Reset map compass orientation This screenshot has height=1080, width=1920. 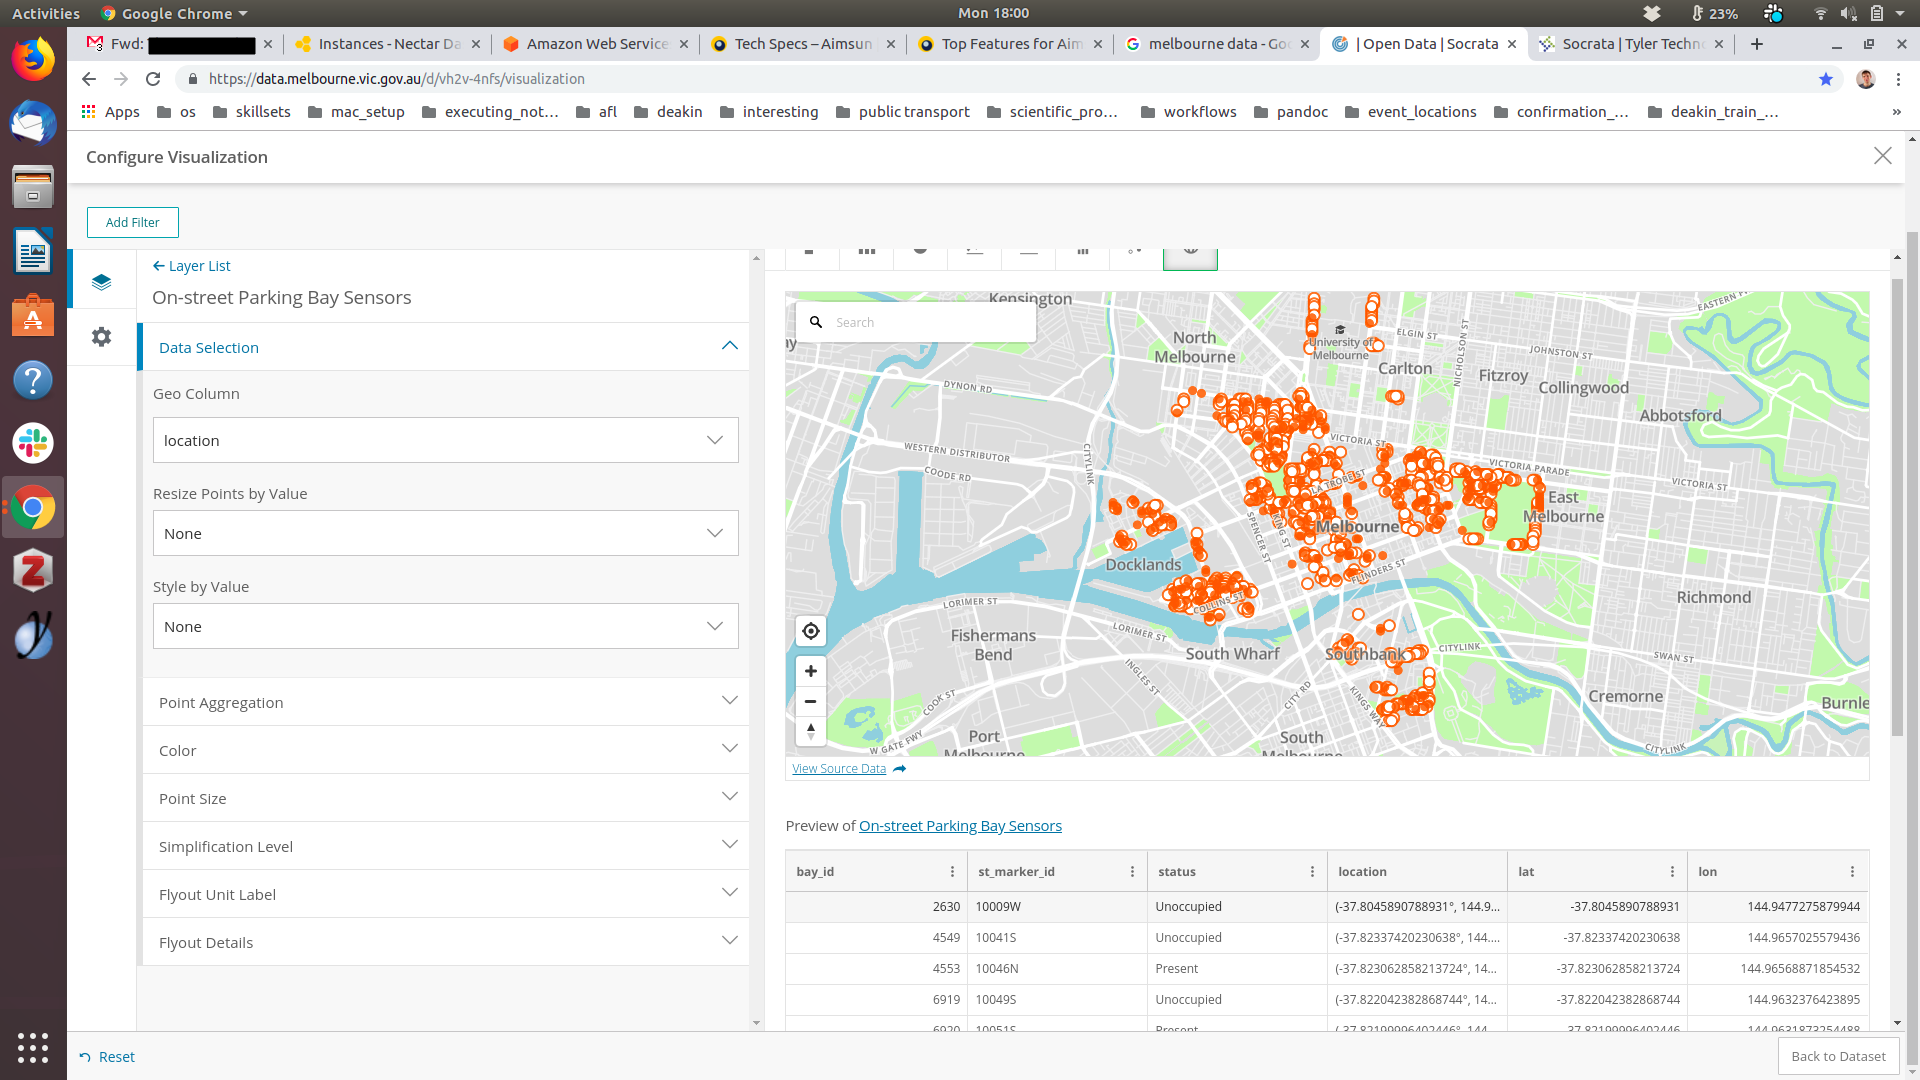coord(810,731)
